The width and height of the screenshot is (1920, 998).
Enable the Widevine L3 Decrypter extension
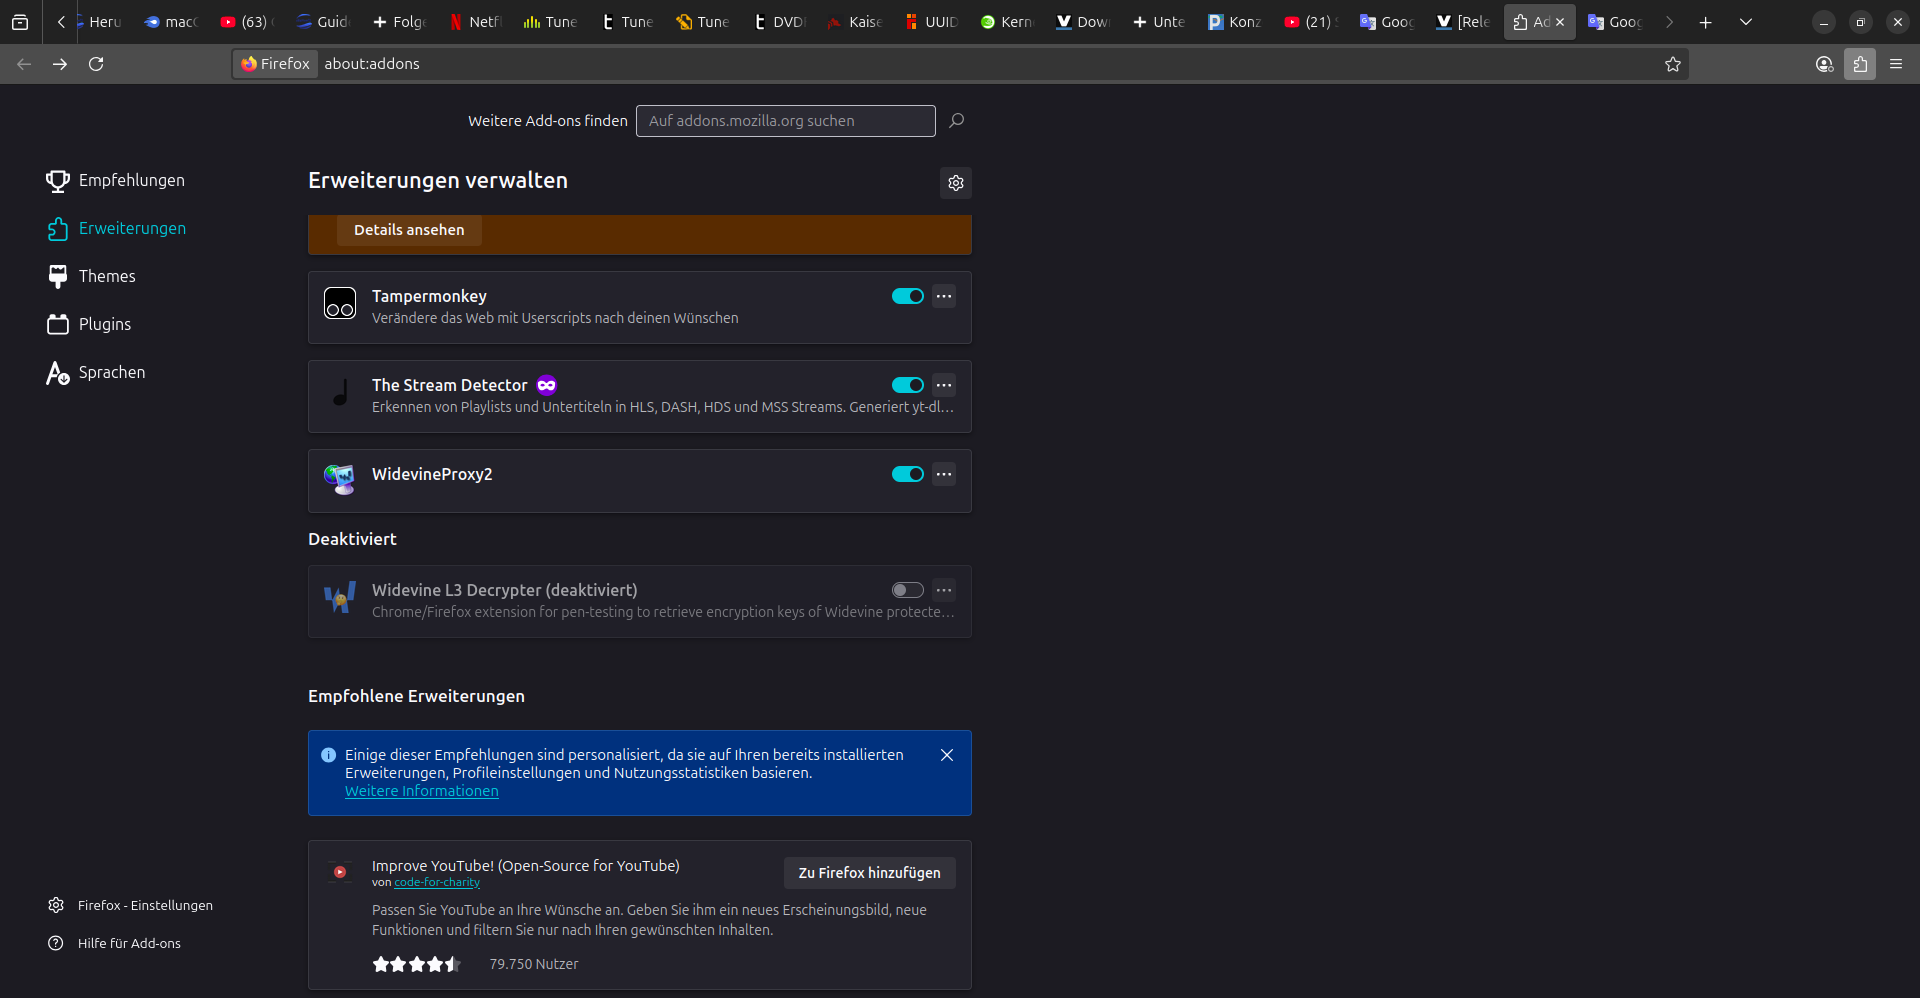(908, 590)
